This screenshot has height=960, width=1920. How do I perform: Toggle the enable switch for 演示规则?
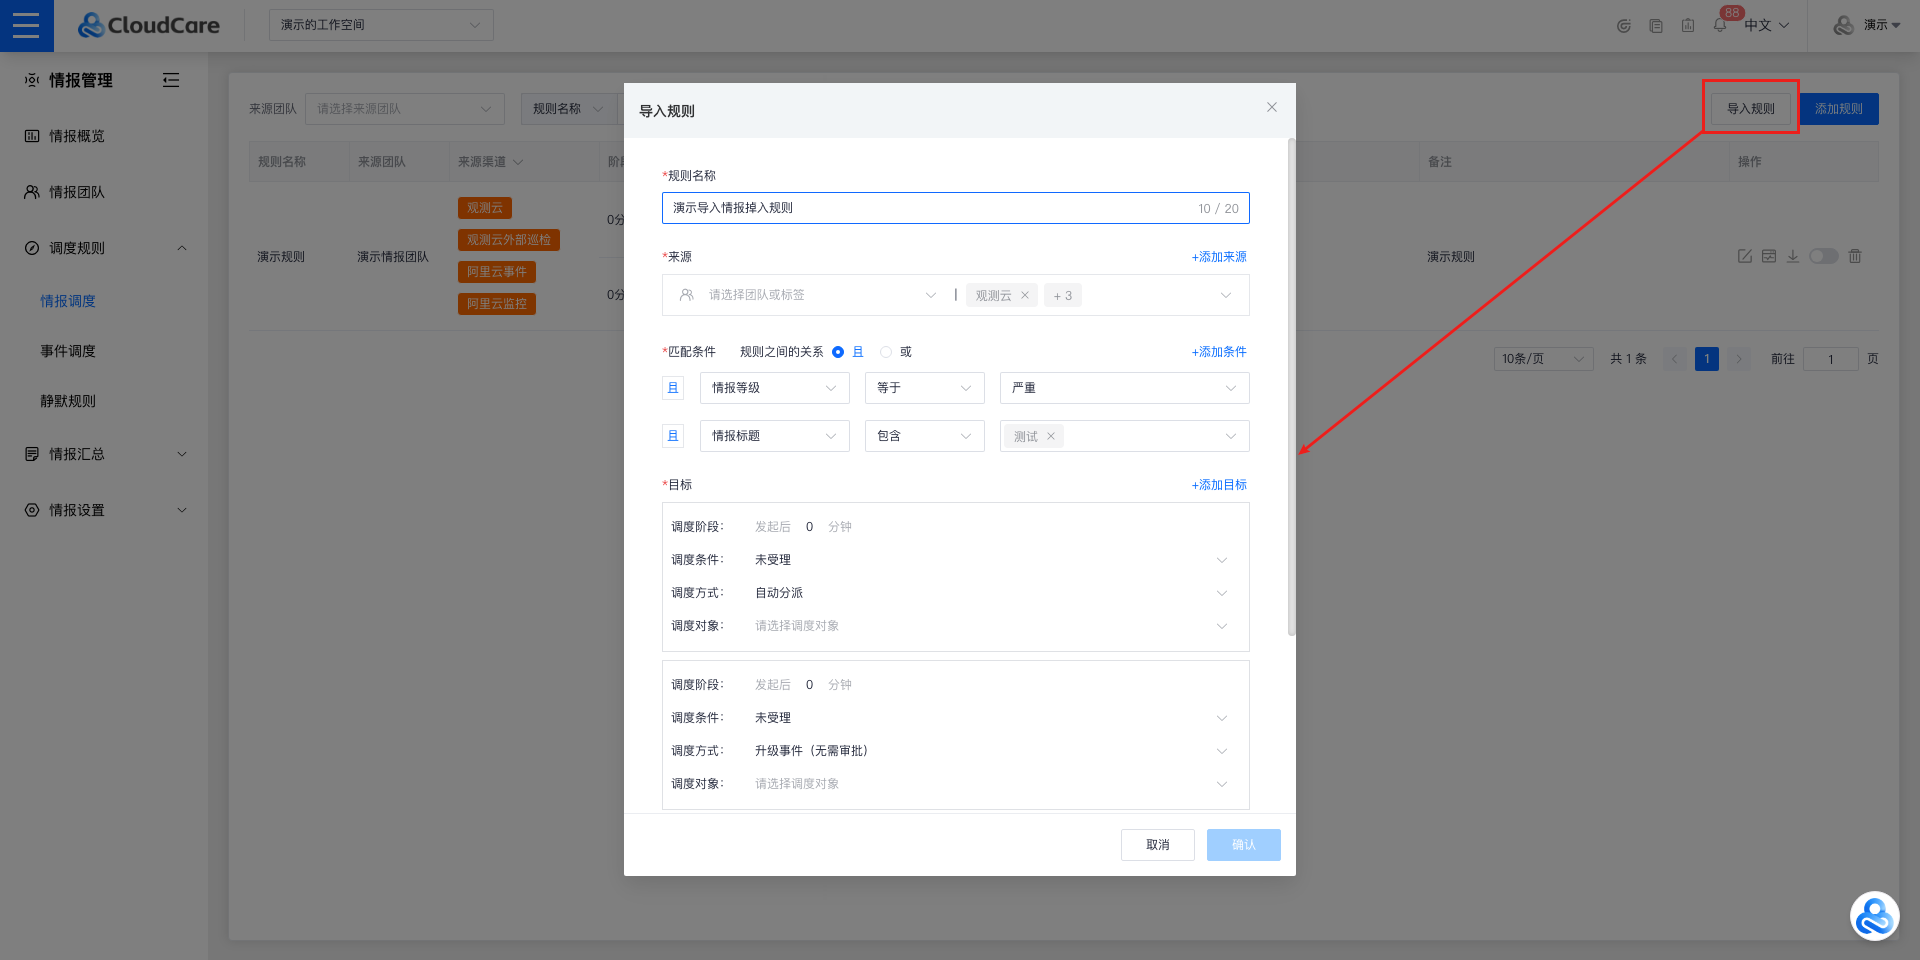1823,257
